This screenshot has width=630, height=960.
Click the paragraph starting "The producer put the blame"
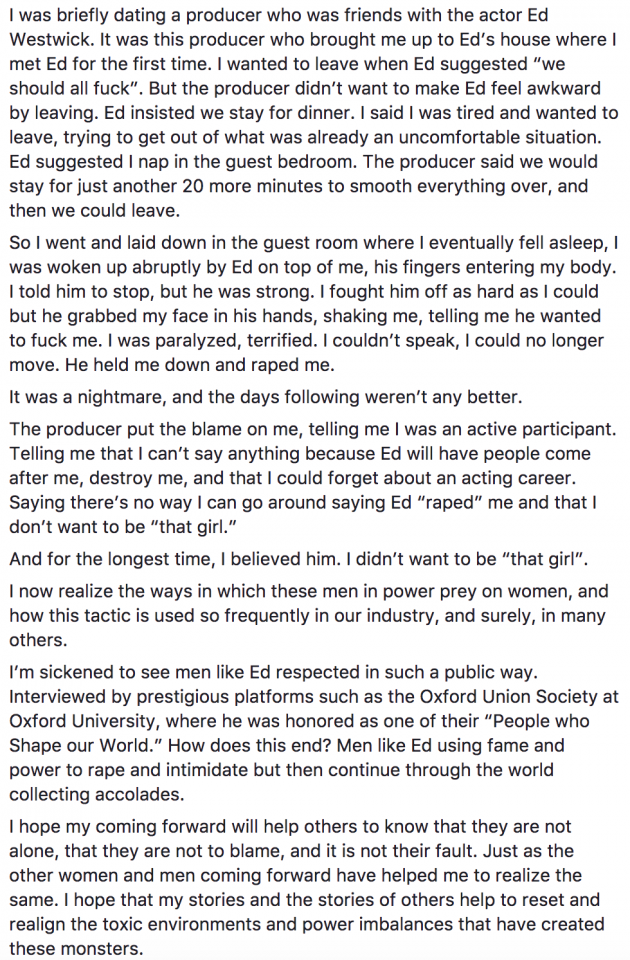[x=310, y=478]
